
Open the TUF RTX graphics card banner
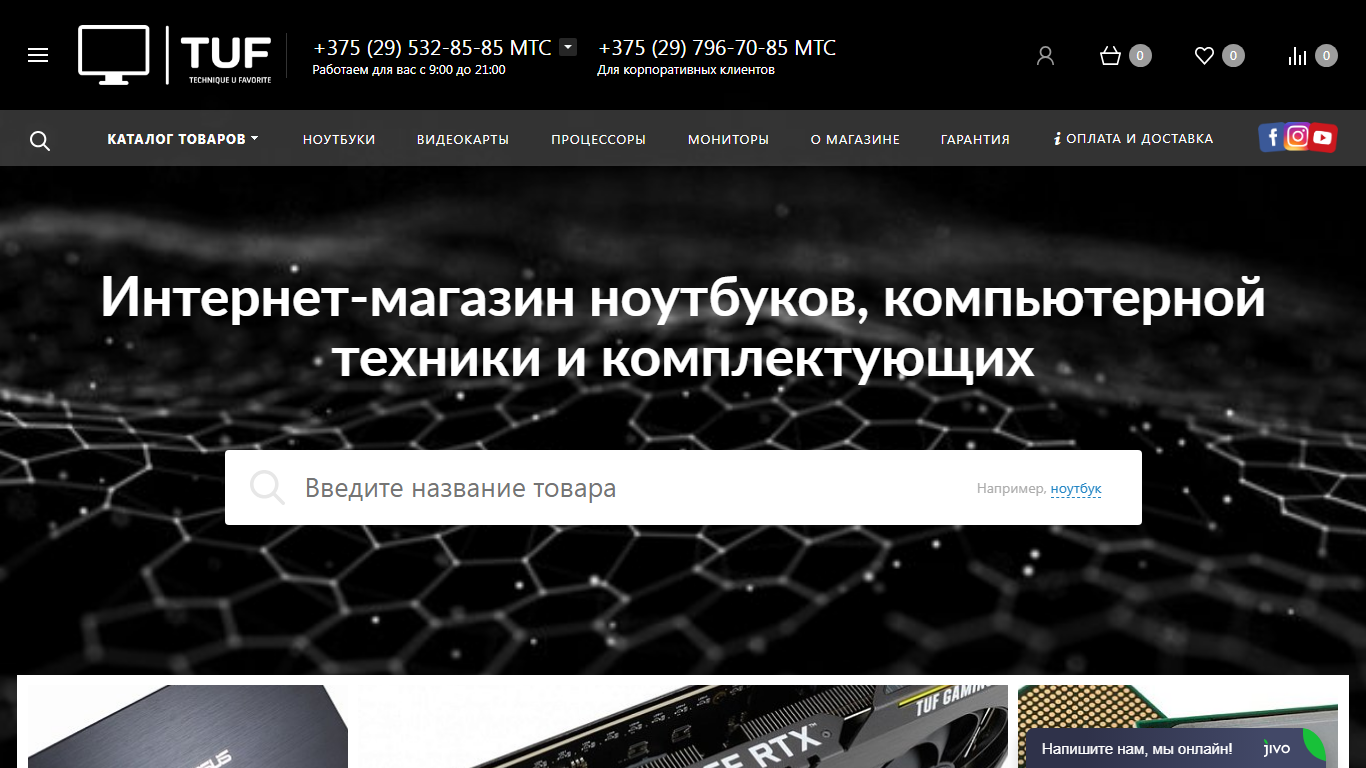683,726
